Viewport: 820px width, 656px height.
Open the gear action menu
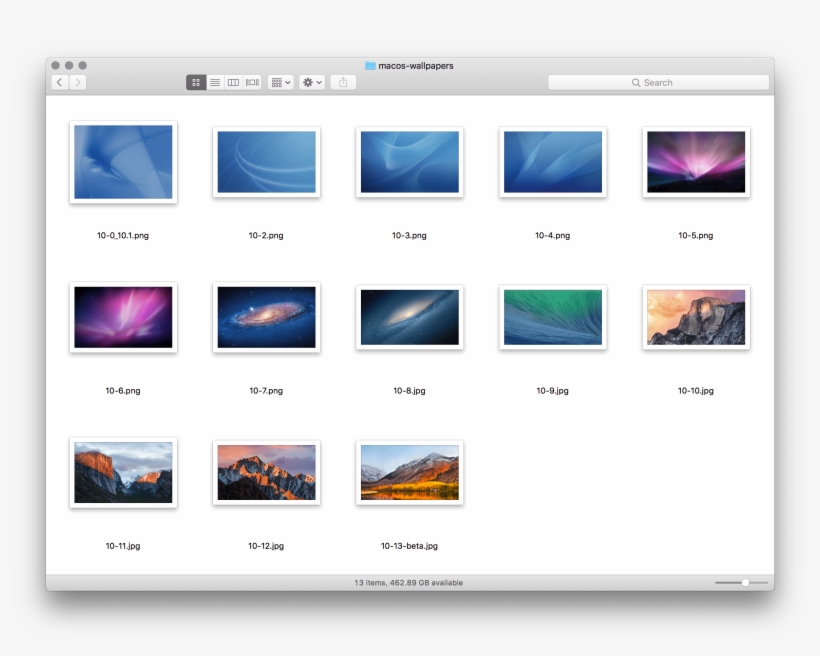click(312, 82)
